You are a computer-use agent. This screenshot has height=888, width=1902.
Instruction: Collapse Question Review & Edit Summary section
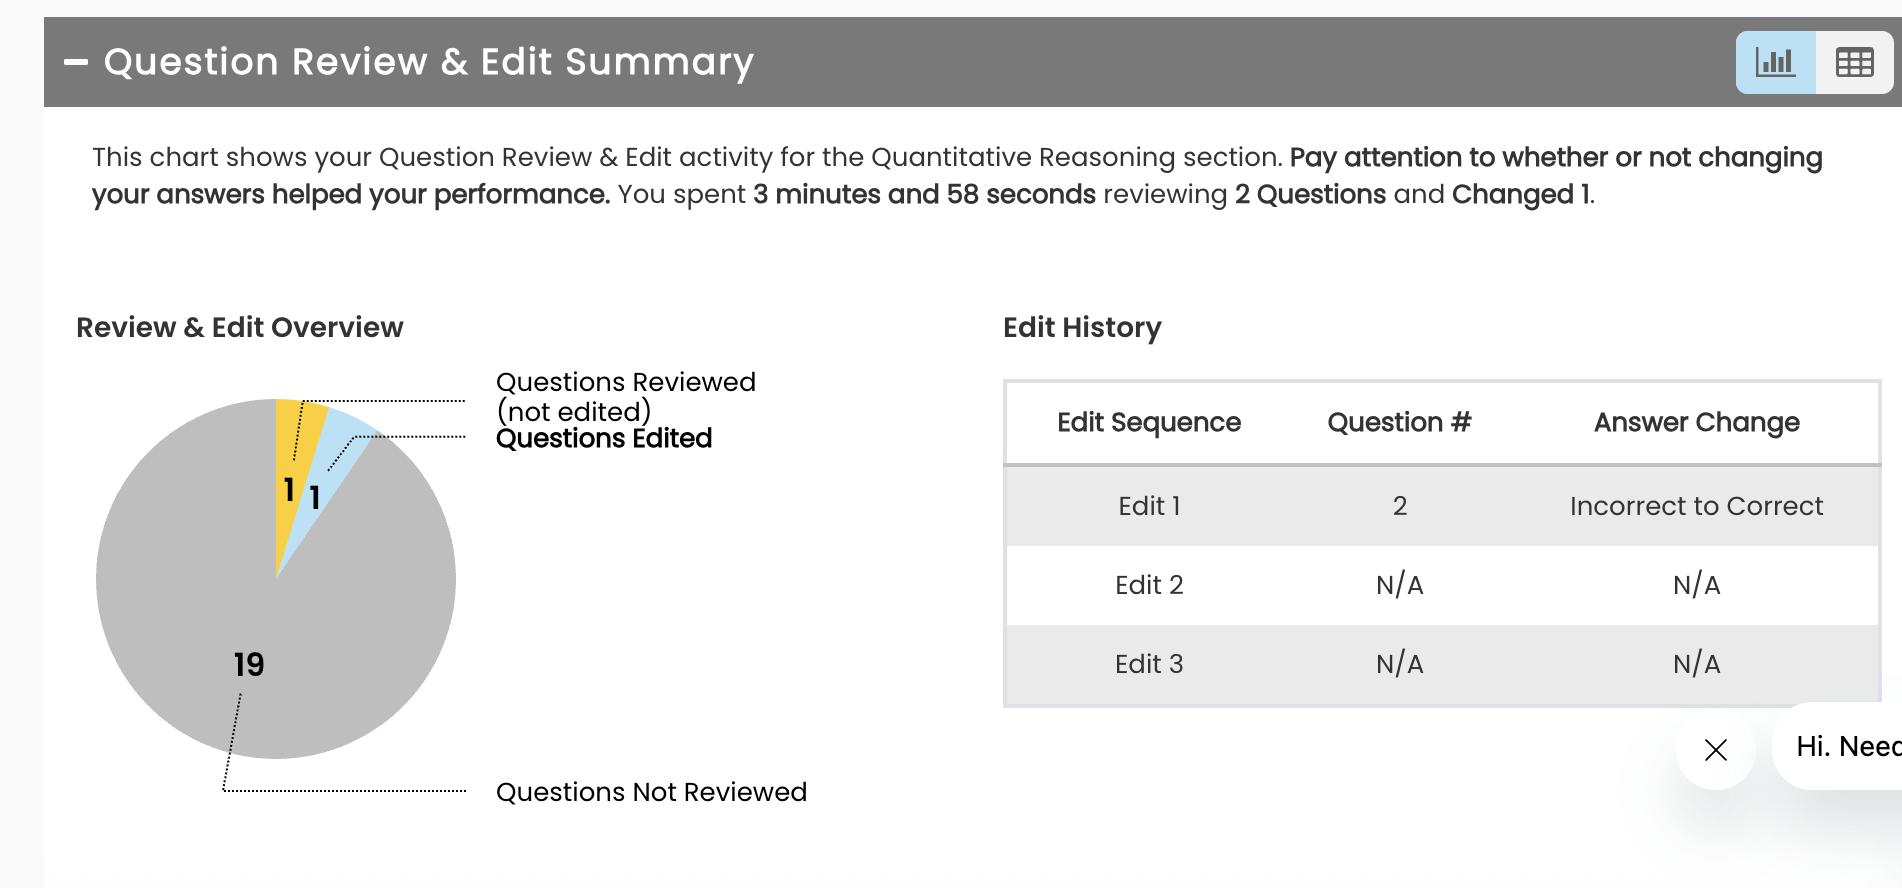point(76,62)
